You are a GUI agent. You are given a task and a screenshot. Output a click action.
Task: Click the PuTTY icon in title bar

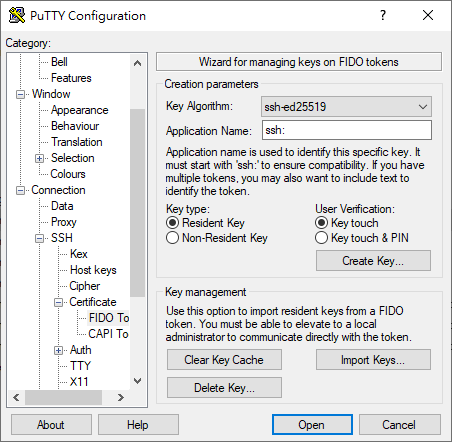tap(17, 15)
